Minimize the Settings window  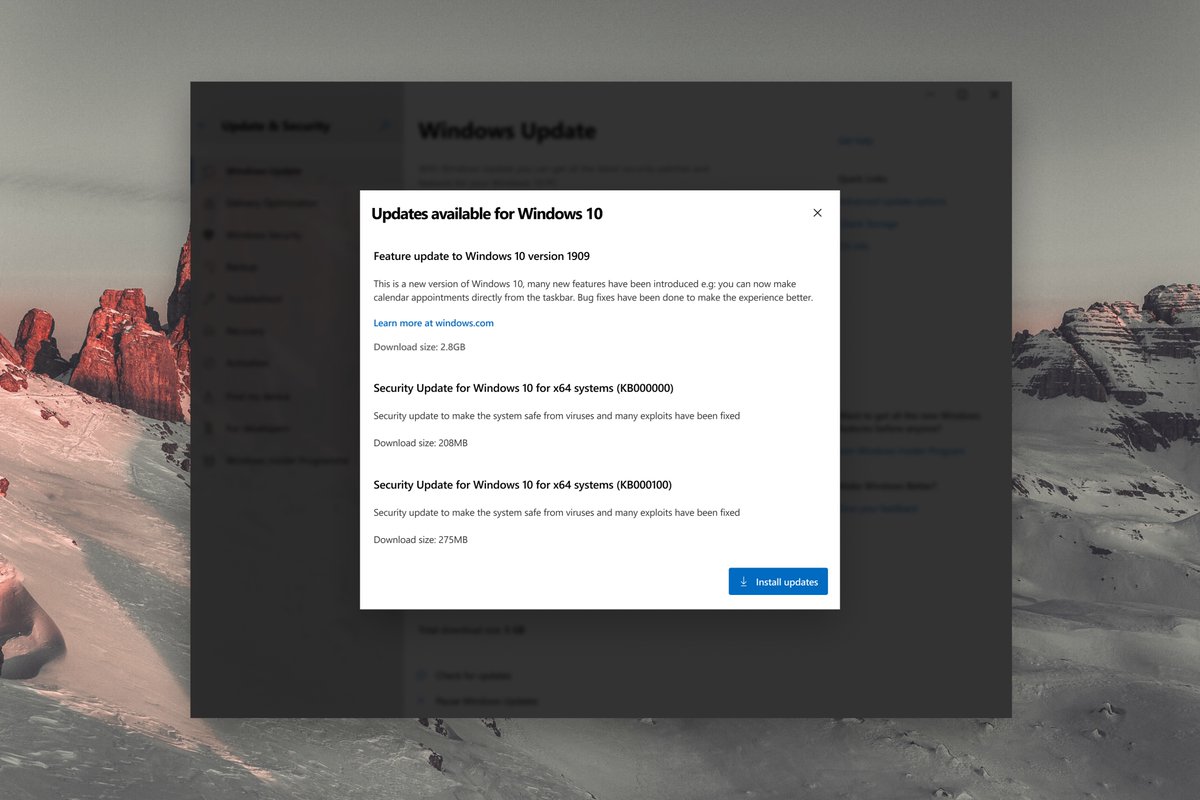[x=930, y=94]
